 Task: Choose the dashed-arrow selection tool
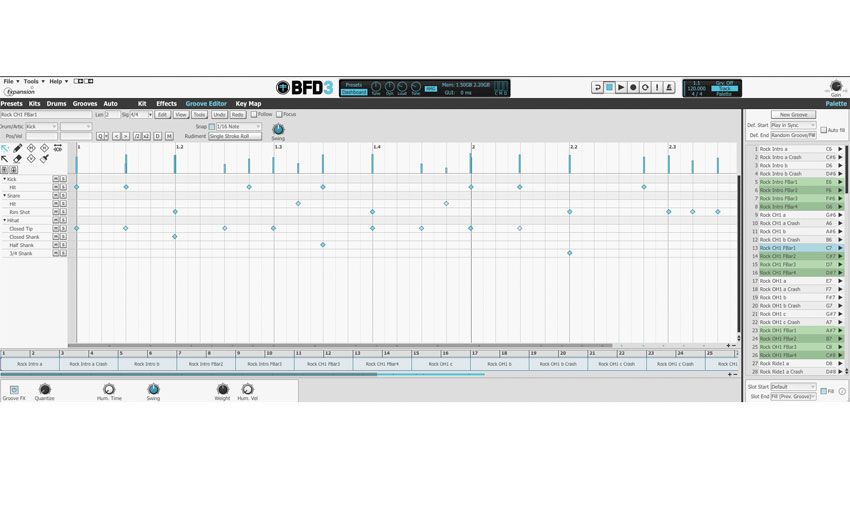coord(5,148)
